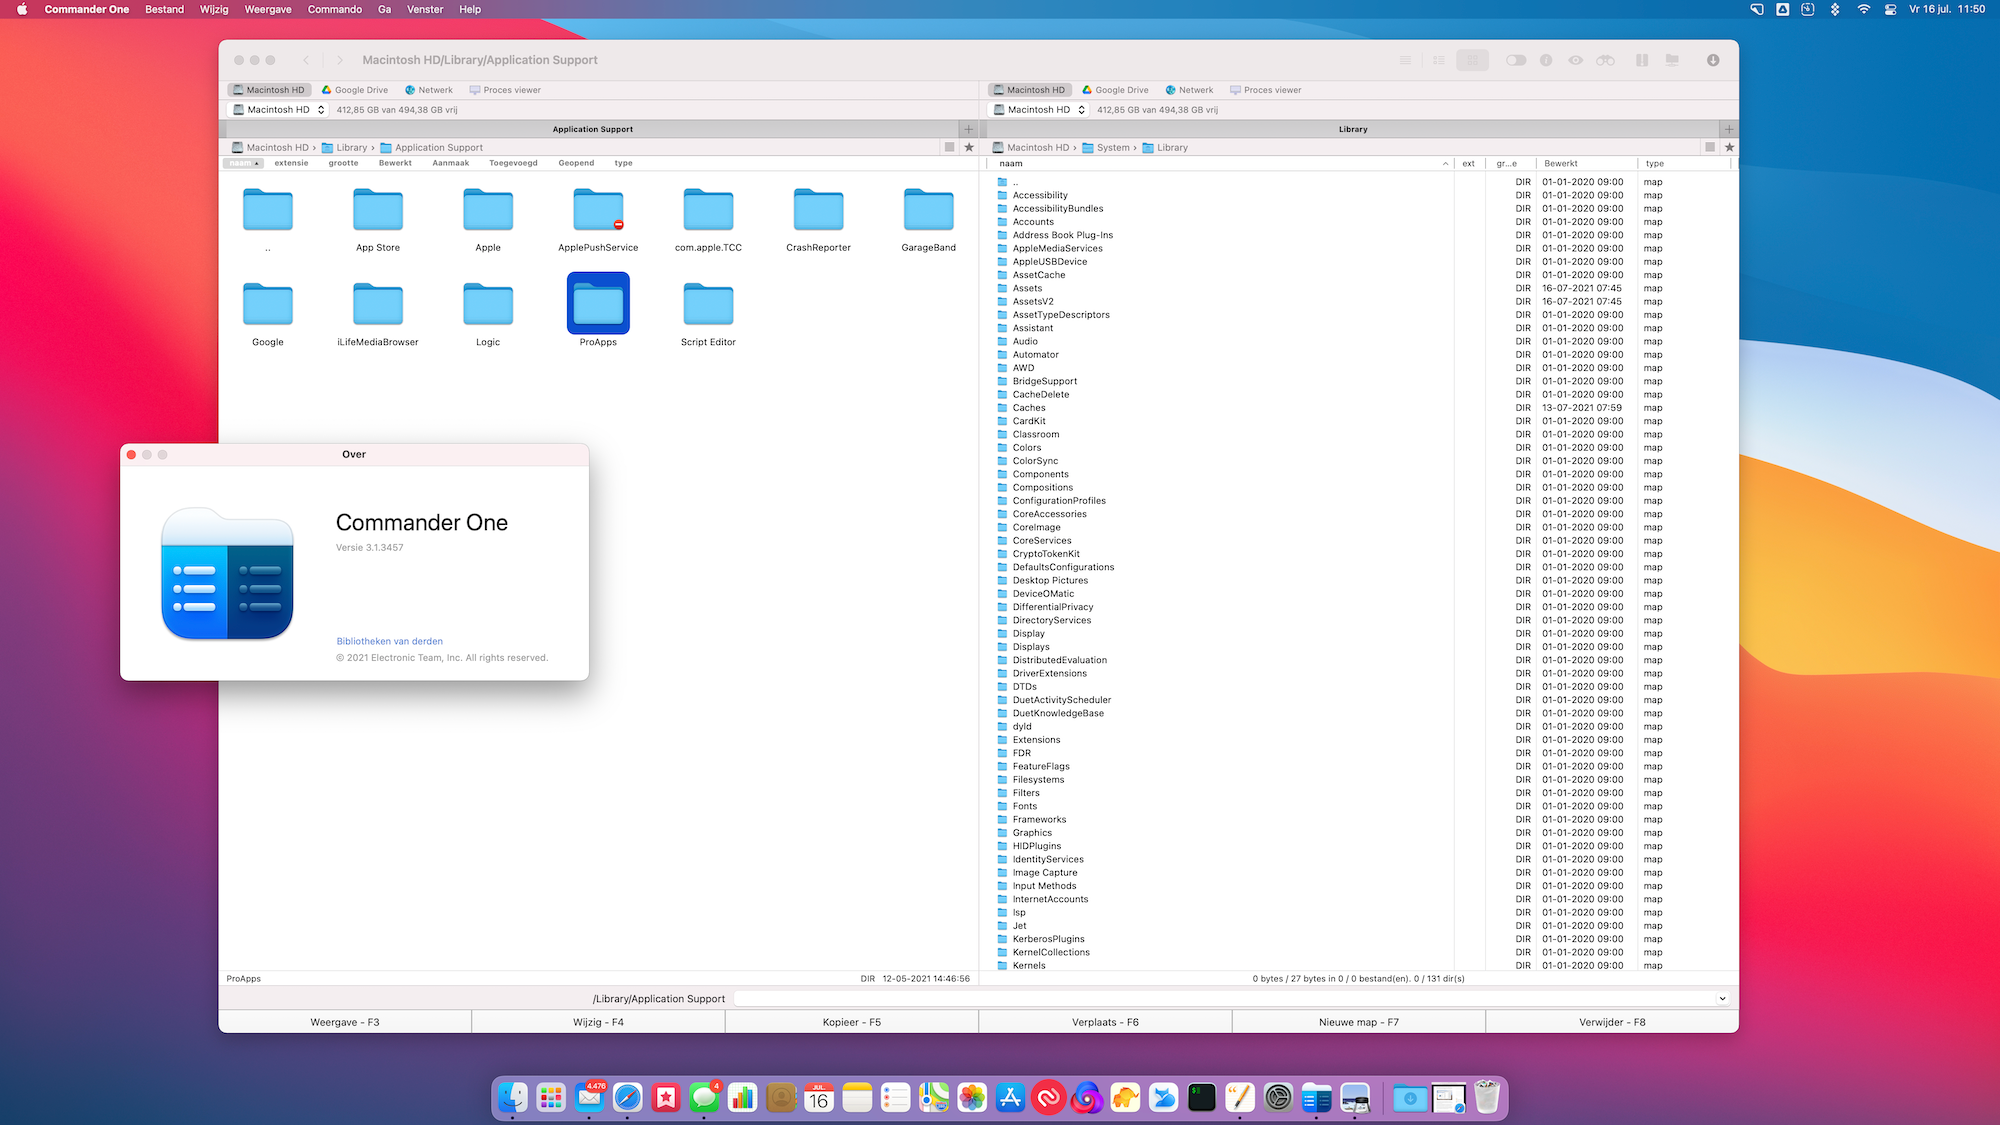2000x1125 pixels.
Task: Click favorites star in left panel
Action: point(969,147)
